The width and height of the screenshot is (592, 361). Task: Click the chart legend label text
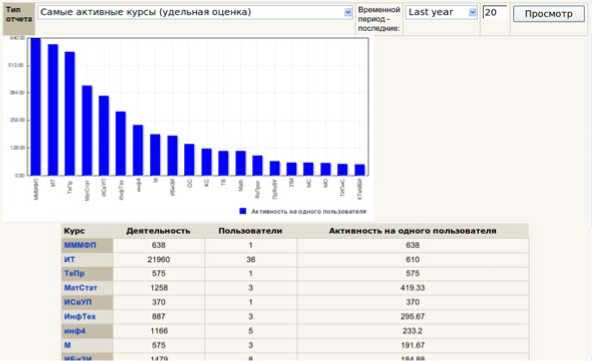308,211
